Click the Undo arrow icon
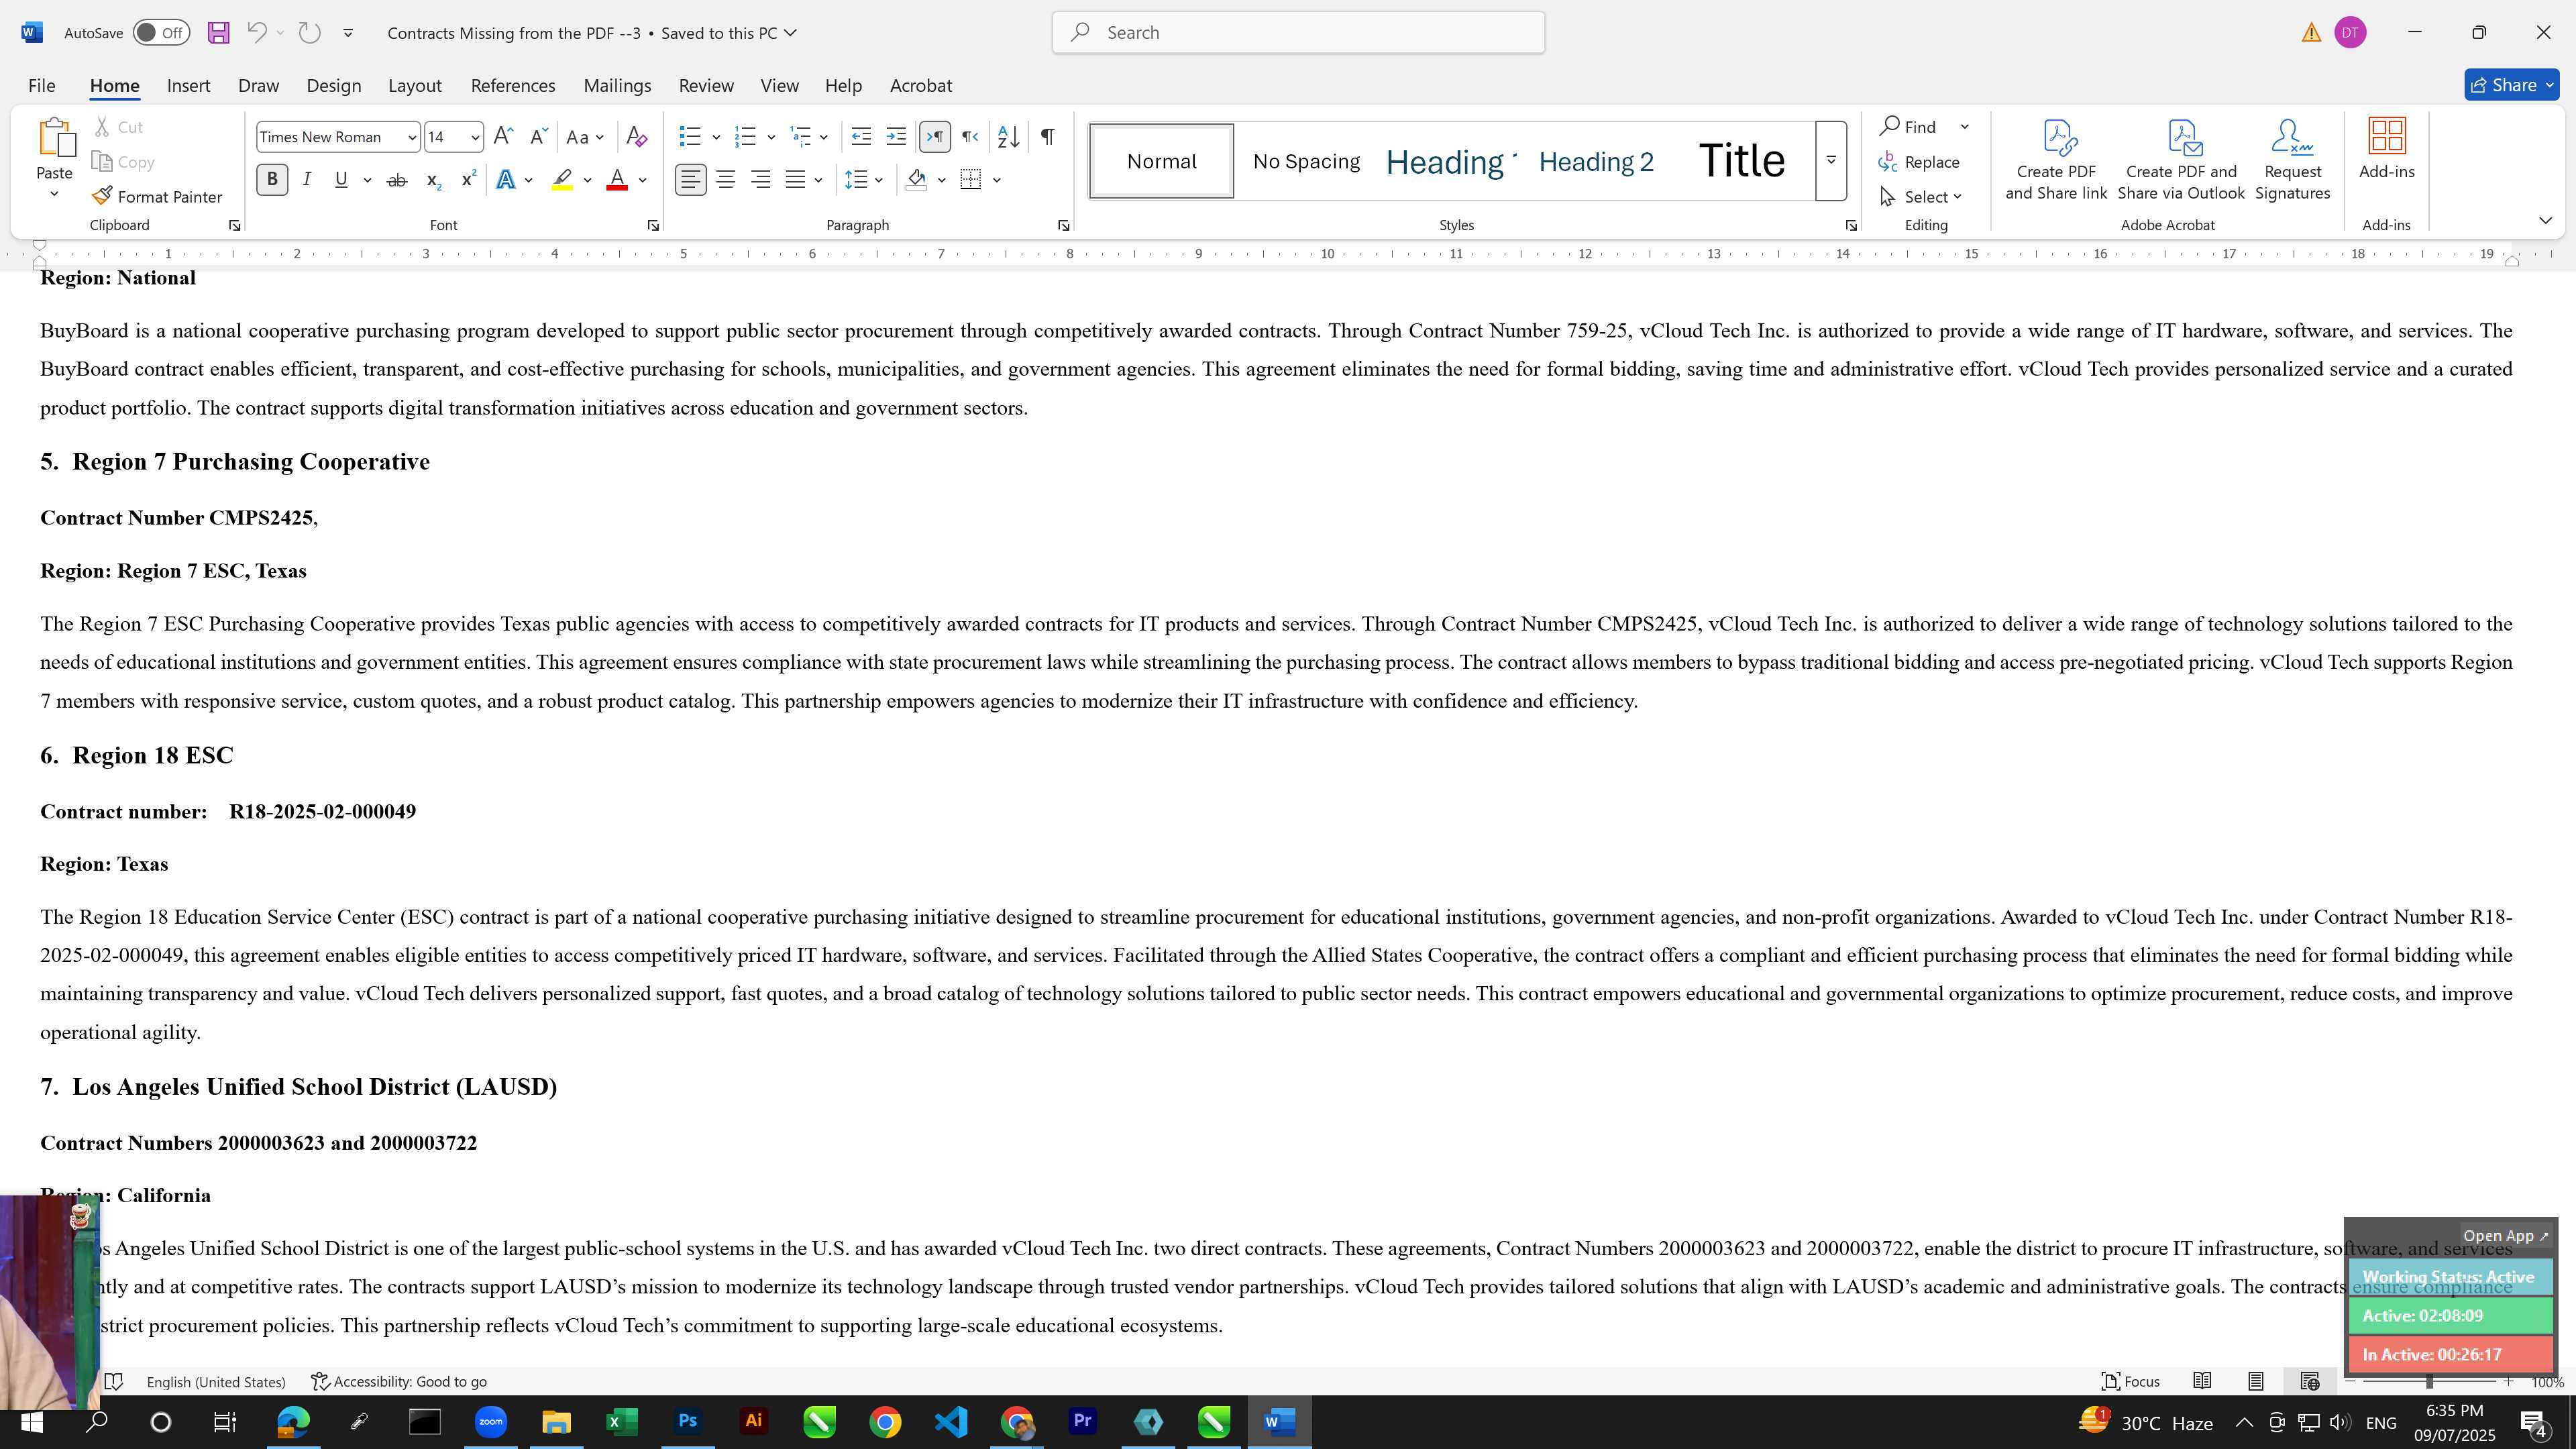The width and height of the screenshot is (2576, 1449). [256, 33]
